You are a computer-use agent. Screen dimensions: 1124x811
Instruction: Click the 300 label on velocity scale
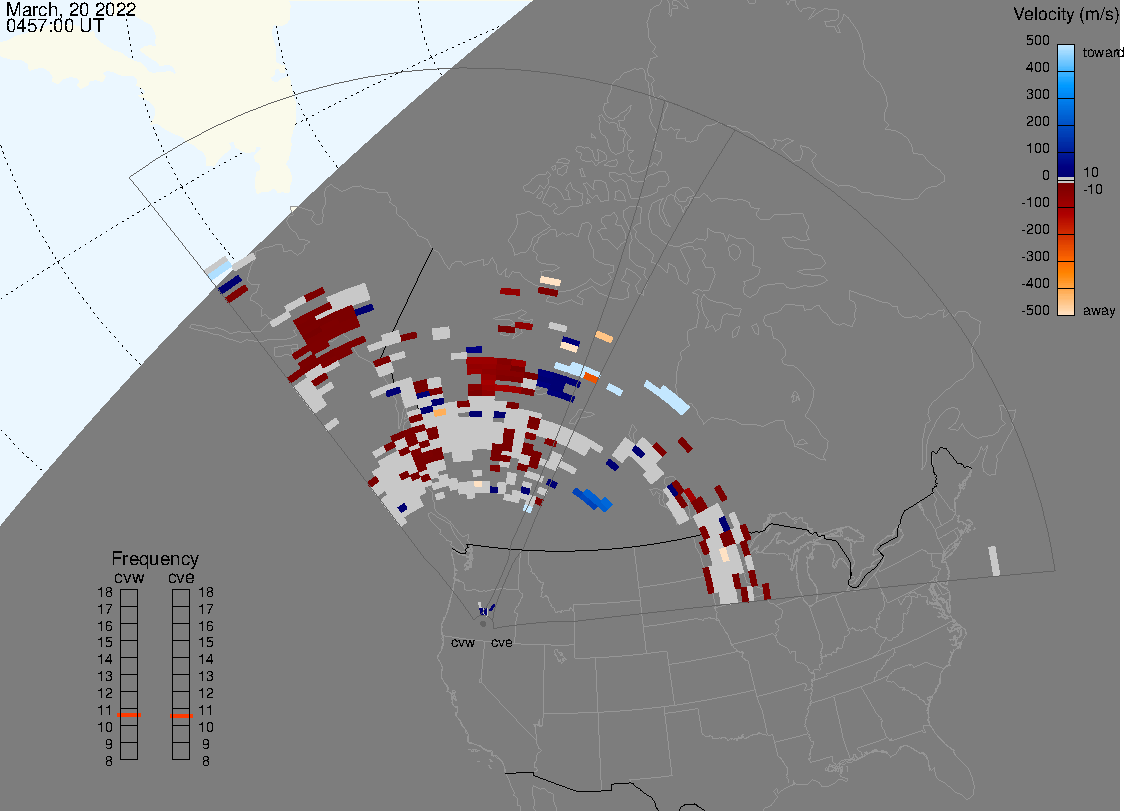pyautogui.click(x=1037, y=95)
